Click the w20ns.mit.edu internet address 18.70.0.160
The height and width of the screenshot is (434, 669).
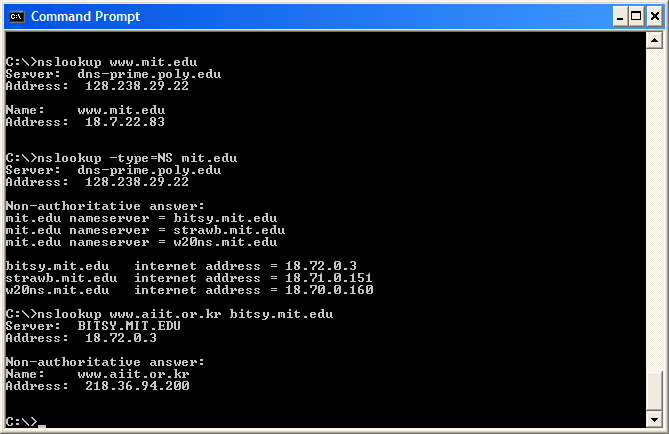pyautogui.click(x=329, y=290)
